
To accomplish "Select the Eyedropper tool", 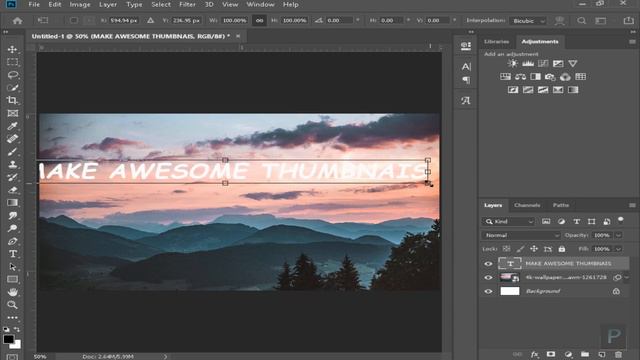I will pos(12,126).
